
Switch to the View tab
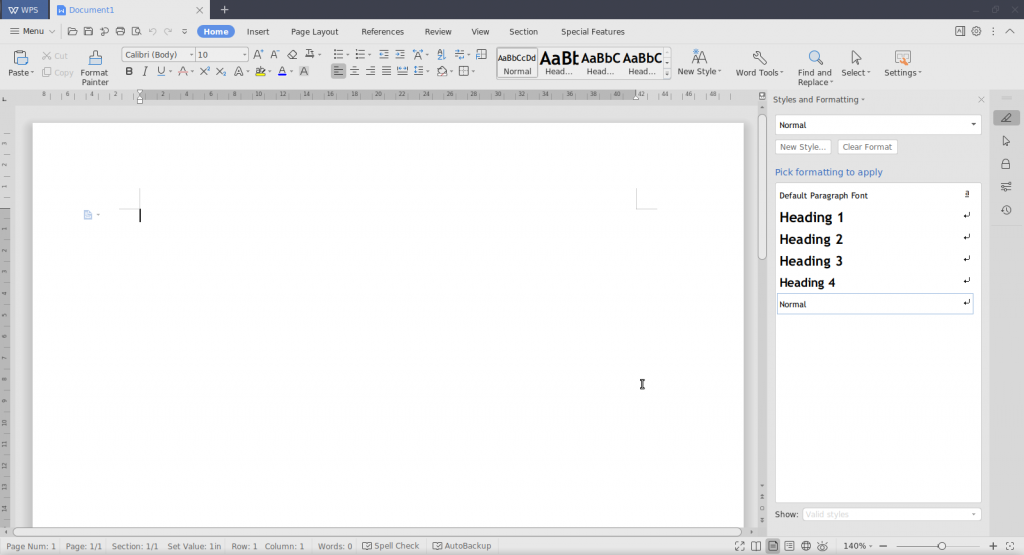(x=480, y=31)
